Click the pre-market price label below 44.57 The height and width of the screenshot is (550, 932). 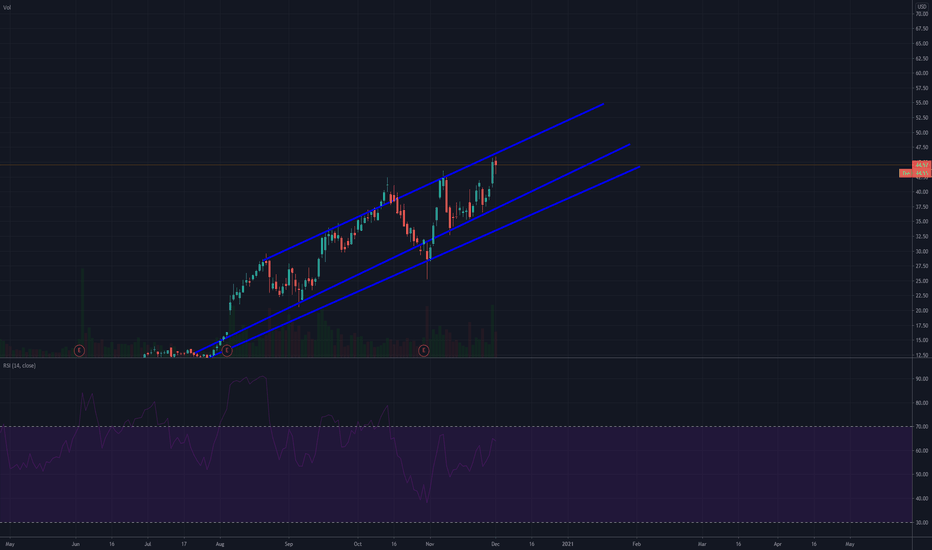click(915, 173)
